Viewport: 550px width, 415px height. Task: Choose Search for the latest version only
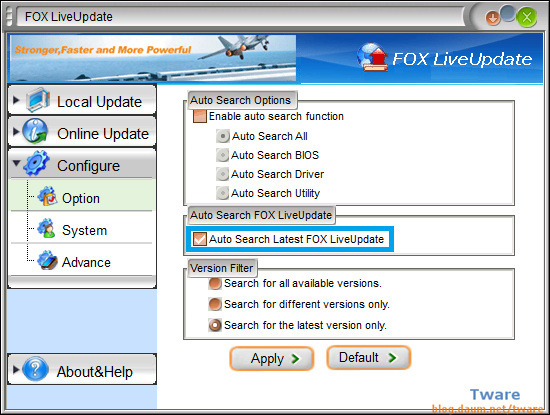click(215, 325)
